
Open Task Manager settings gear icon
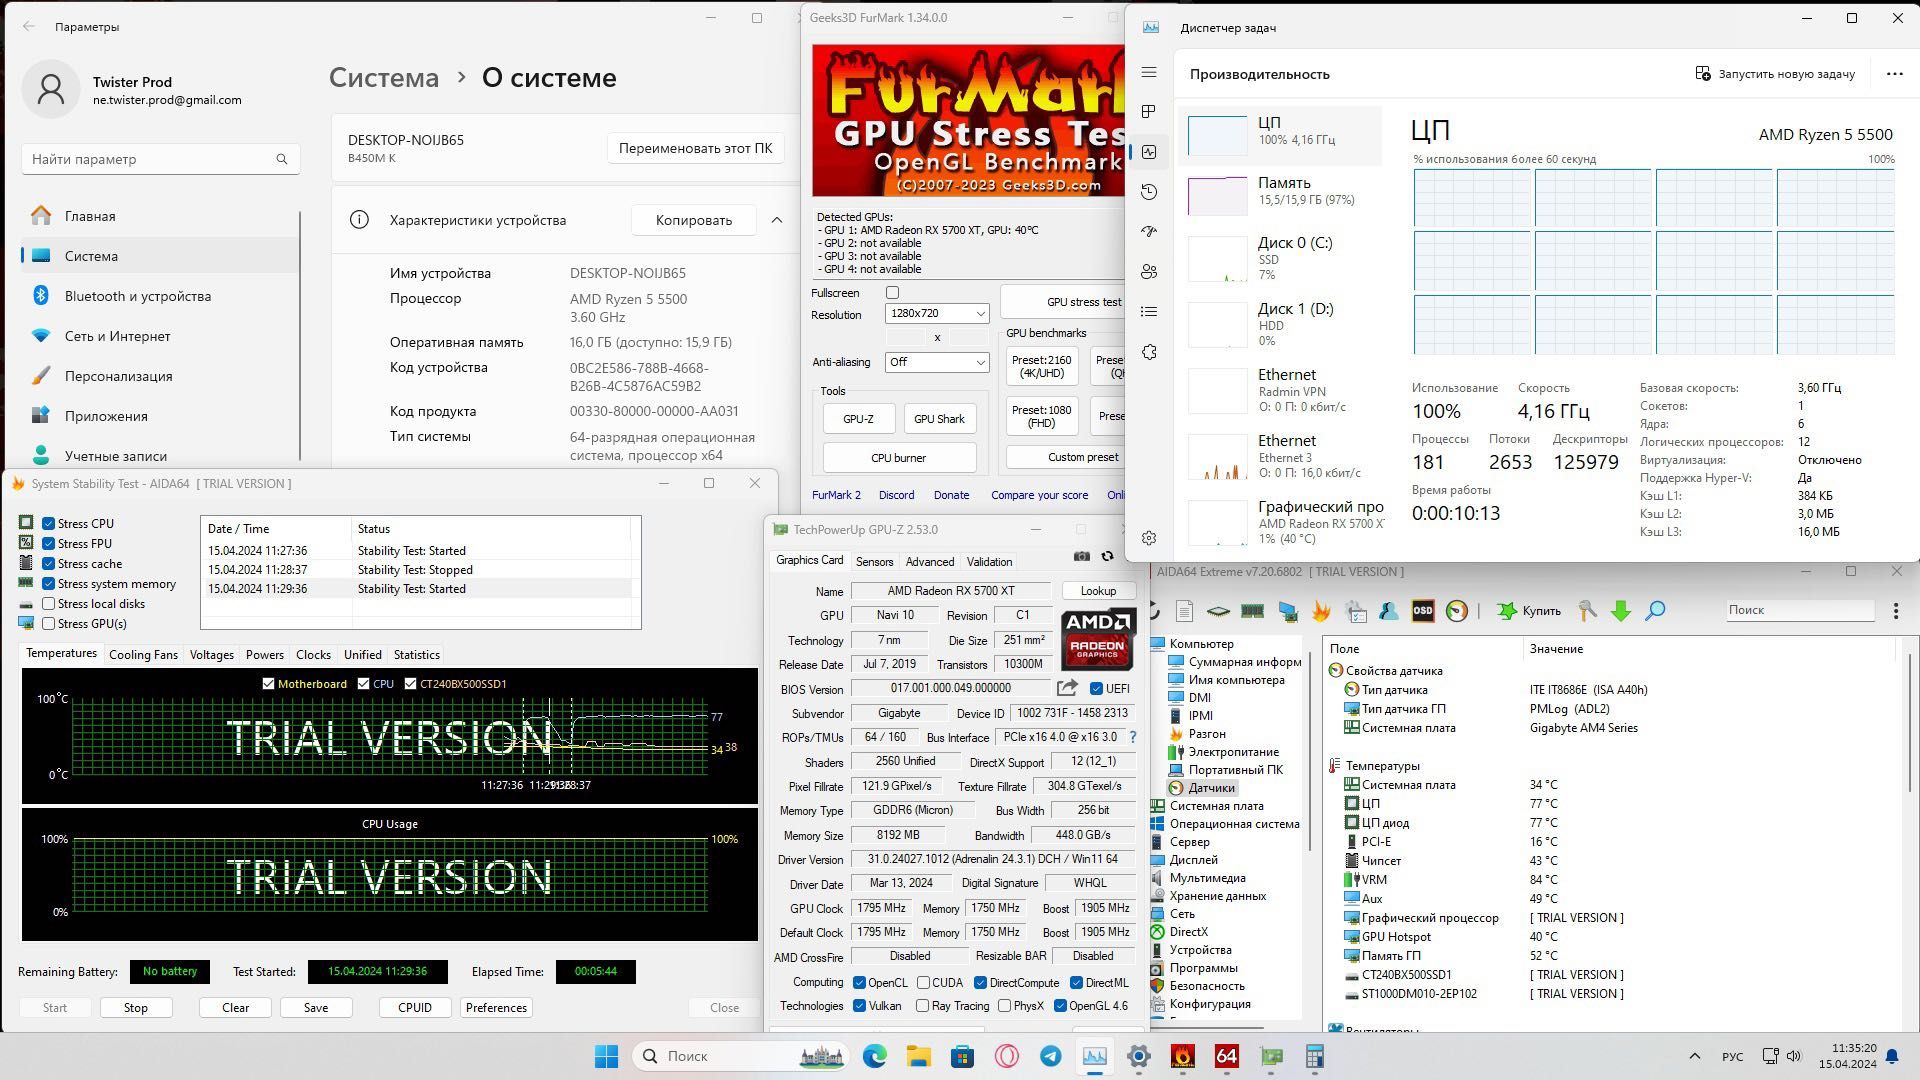tap(1149, 538)
